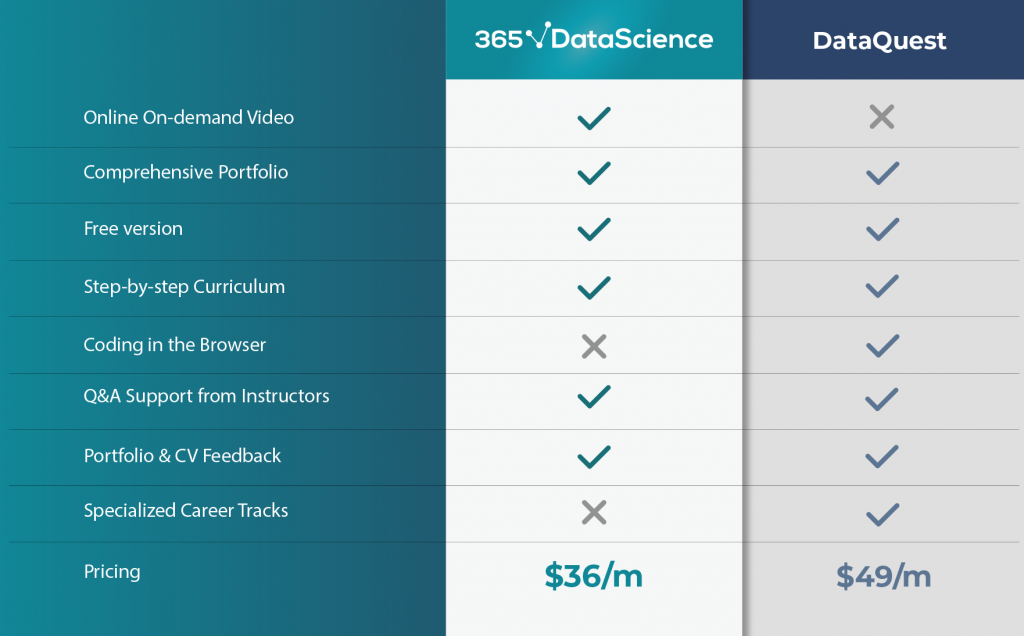Click 365 DataScience Q&A Support checkmark
1024x636 pixels.
(594, 397)
